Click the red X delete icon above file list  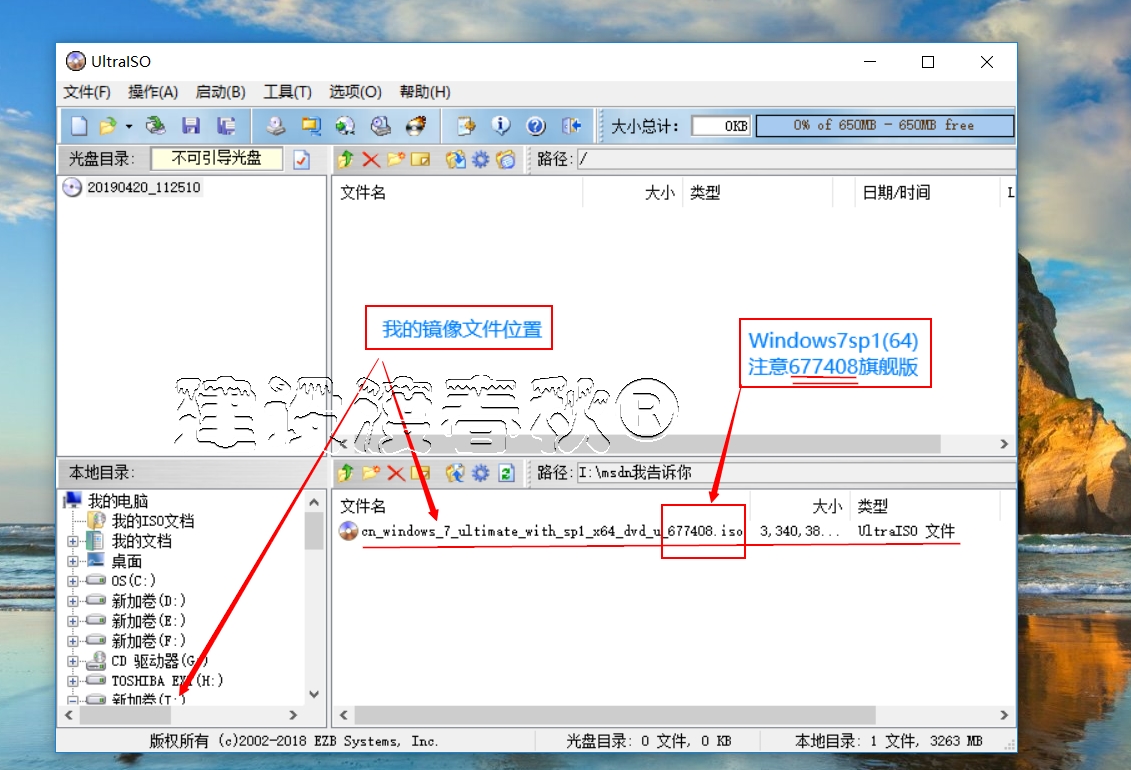click(x=371, y=159)
